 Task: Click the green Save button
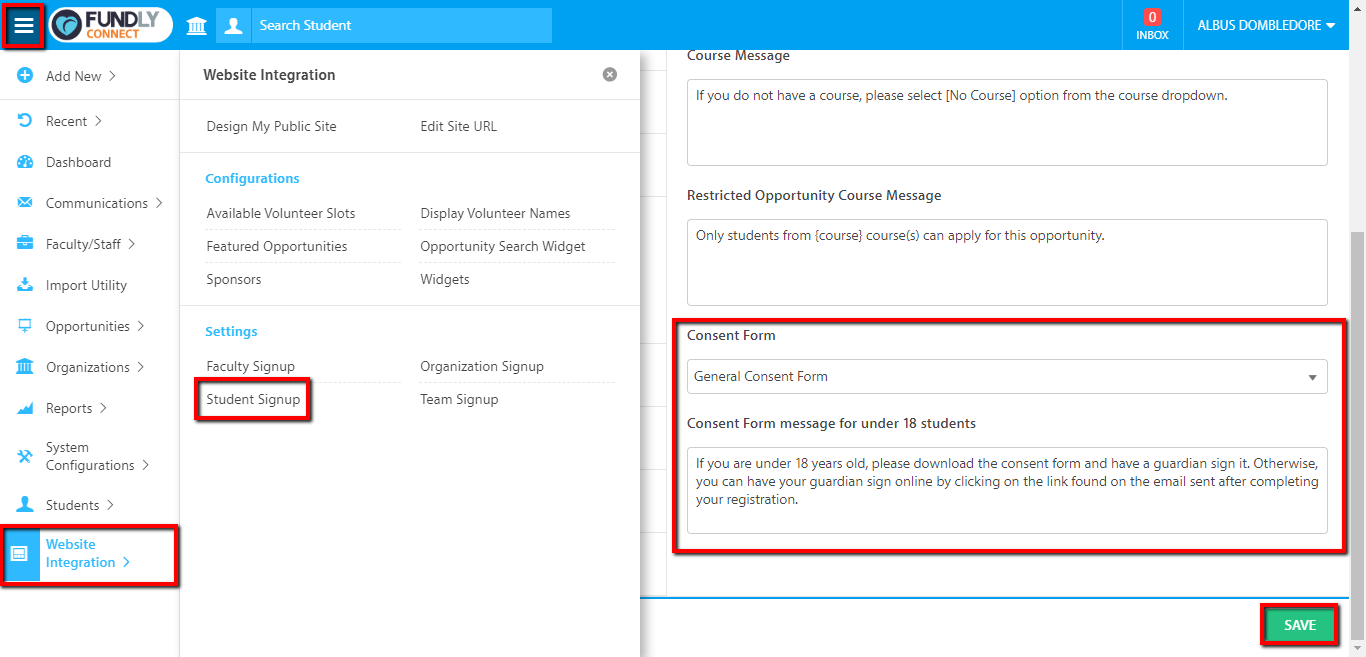[1300, 625]
